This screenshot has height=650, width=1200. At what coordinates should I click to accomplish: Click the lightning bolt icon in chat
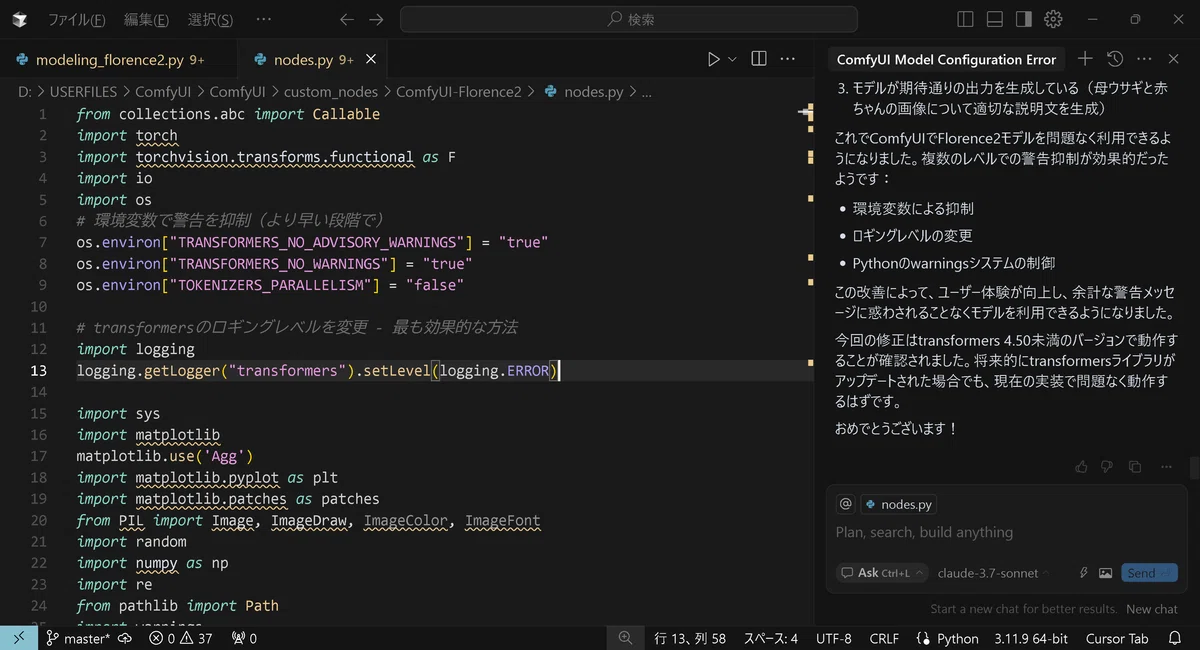coord(1083,573)
